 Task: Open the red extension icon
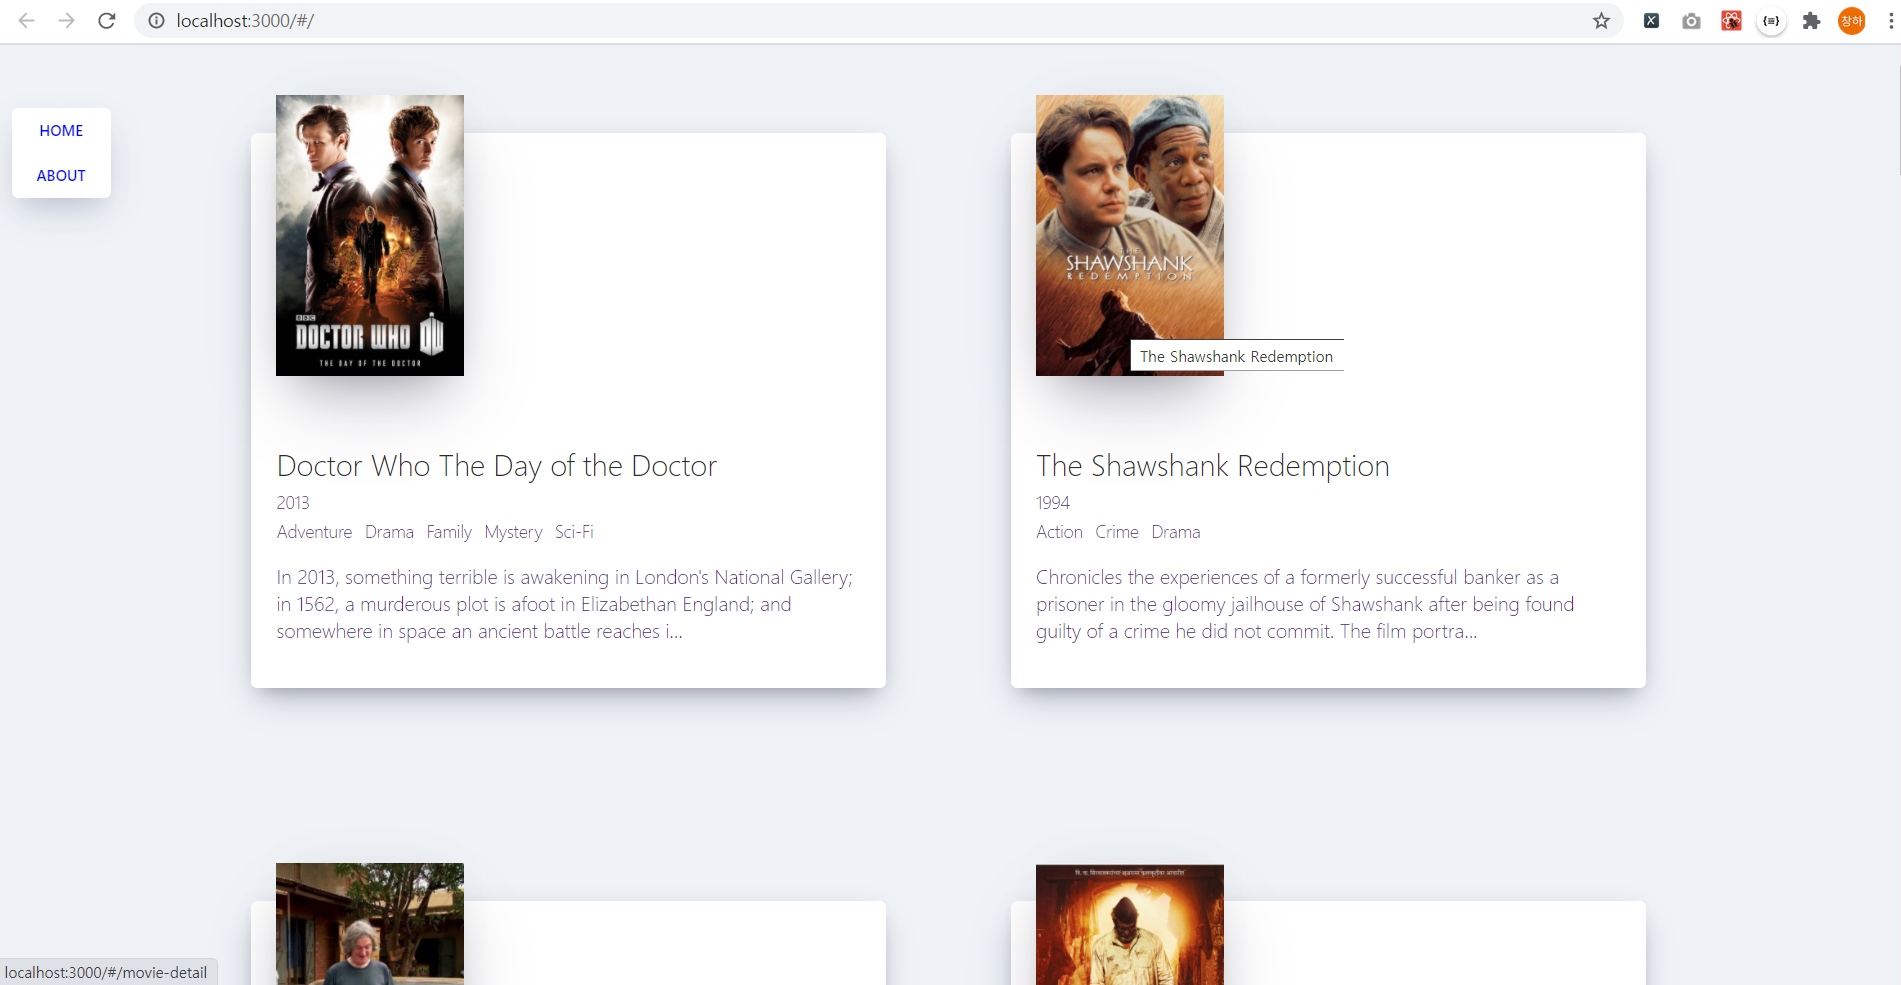point(1731,20)
